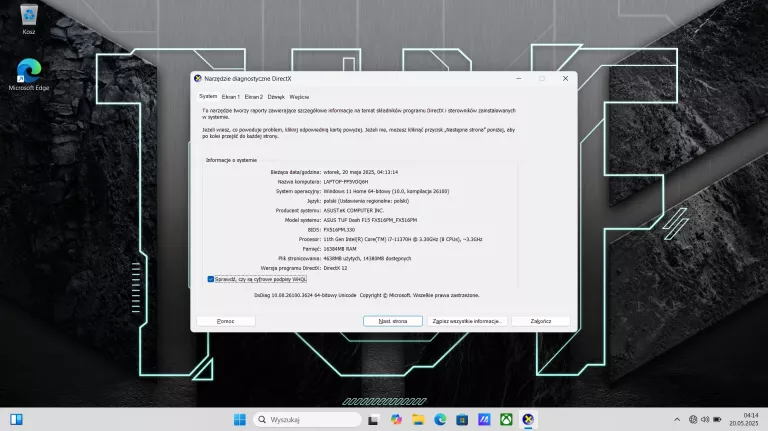Screen dimensions: 768x431
Task: Toggle the WHQL digital signatures checkbox
Action: coord(210,279)
